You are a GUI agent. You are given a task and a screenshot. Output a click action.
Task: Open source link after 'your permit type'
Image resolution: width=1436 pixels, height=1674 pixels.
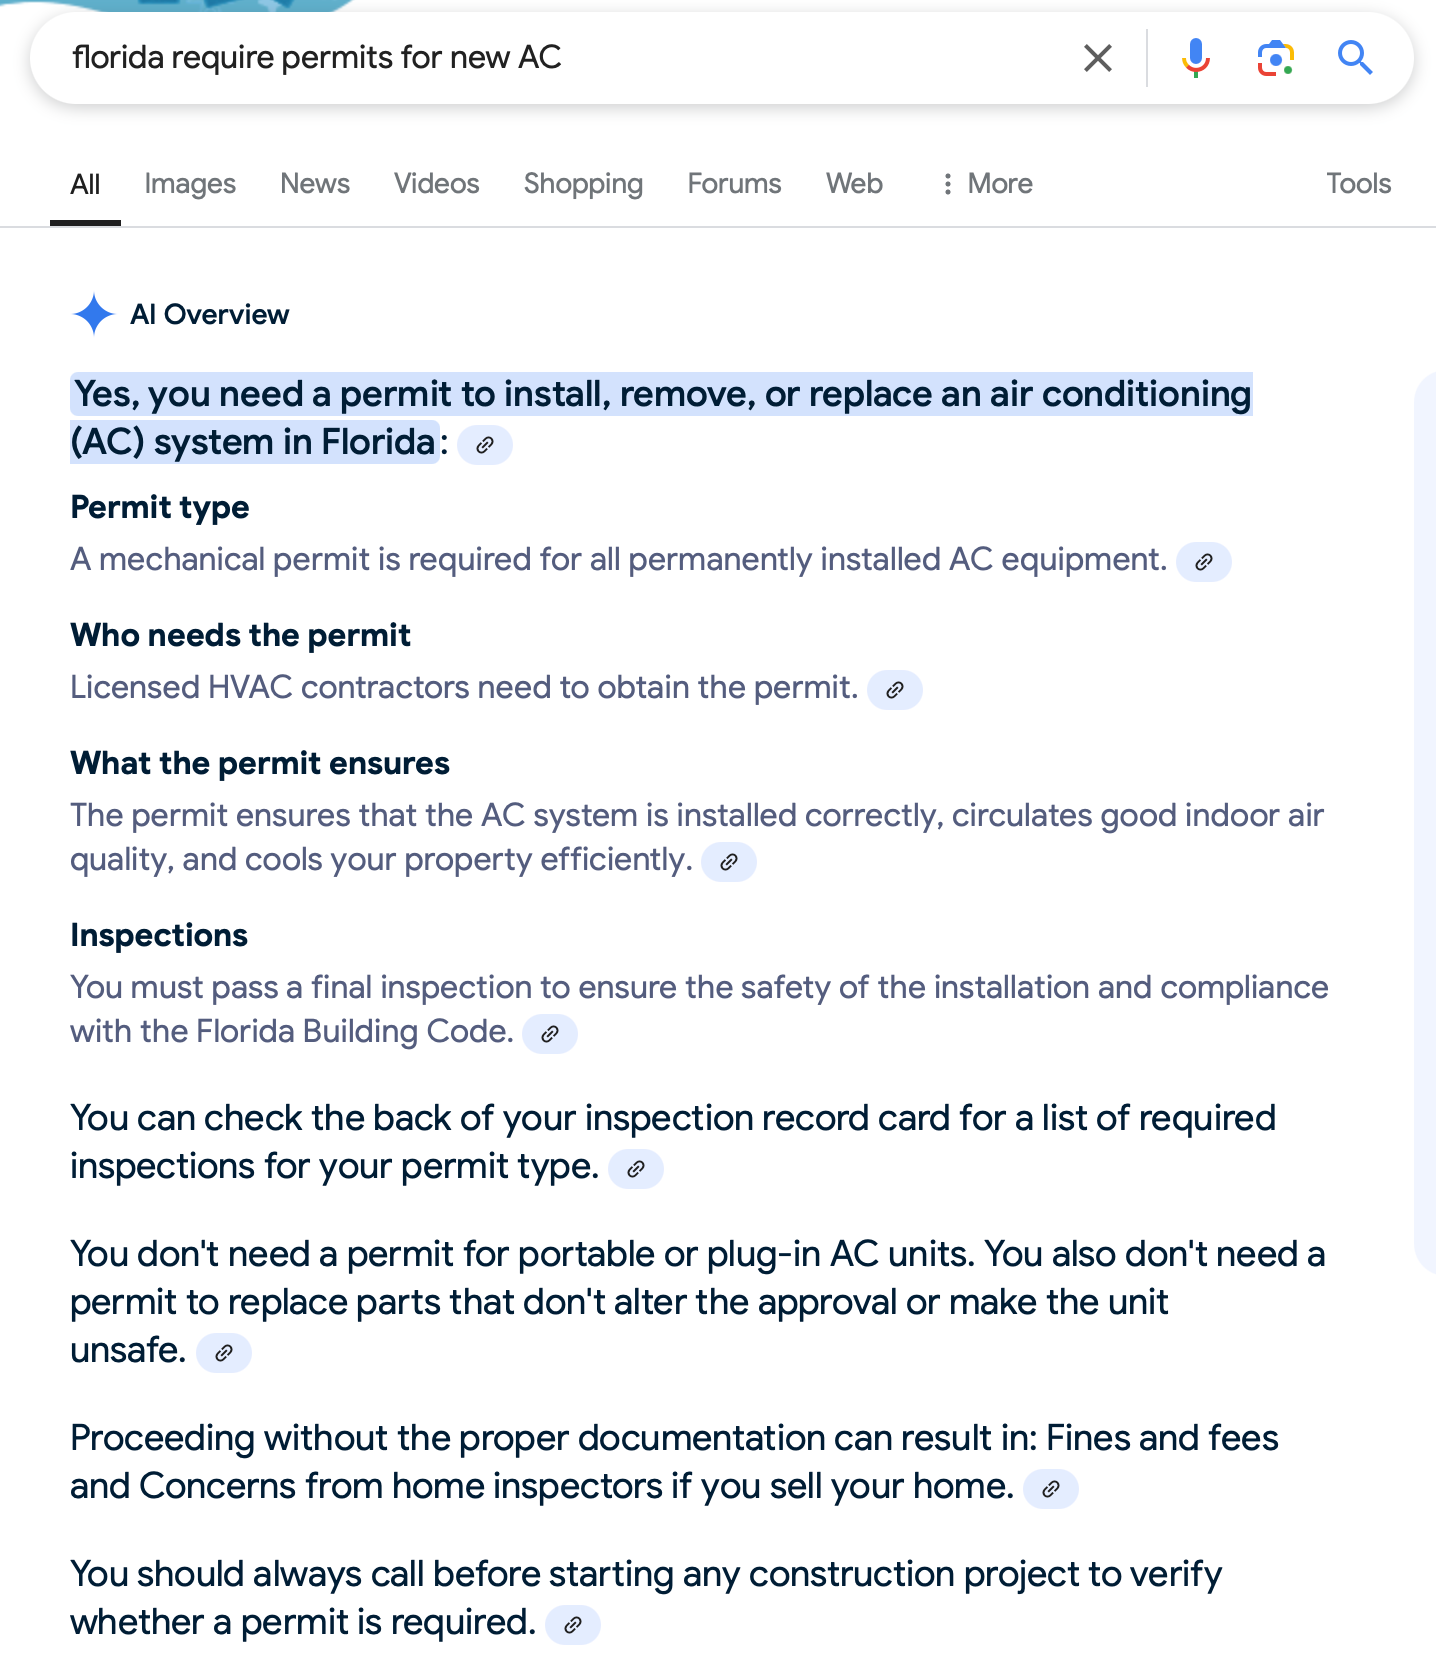click(x=636, y=1168)
